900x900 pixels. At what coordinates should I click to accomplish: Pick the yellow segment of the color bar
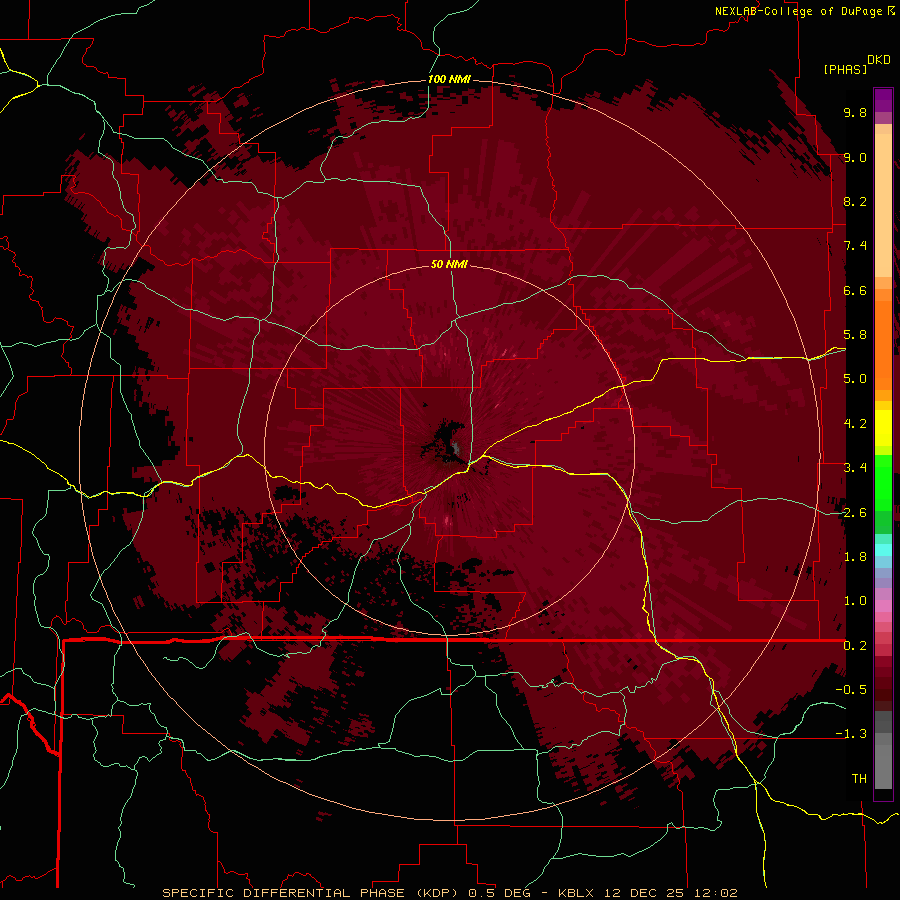(x=883, y=428)
